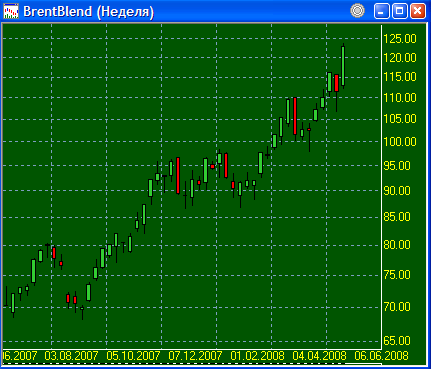Click the title text BrentBlend (Неделя)
Viewport: 431px width, 369px height.
point(89,12)
